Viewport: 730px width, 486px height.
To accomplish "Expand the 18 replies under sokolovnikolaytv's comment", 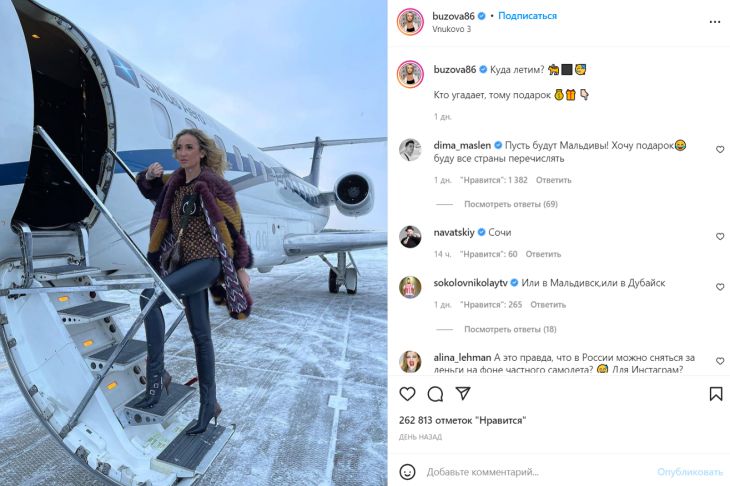I will [511, 329].
